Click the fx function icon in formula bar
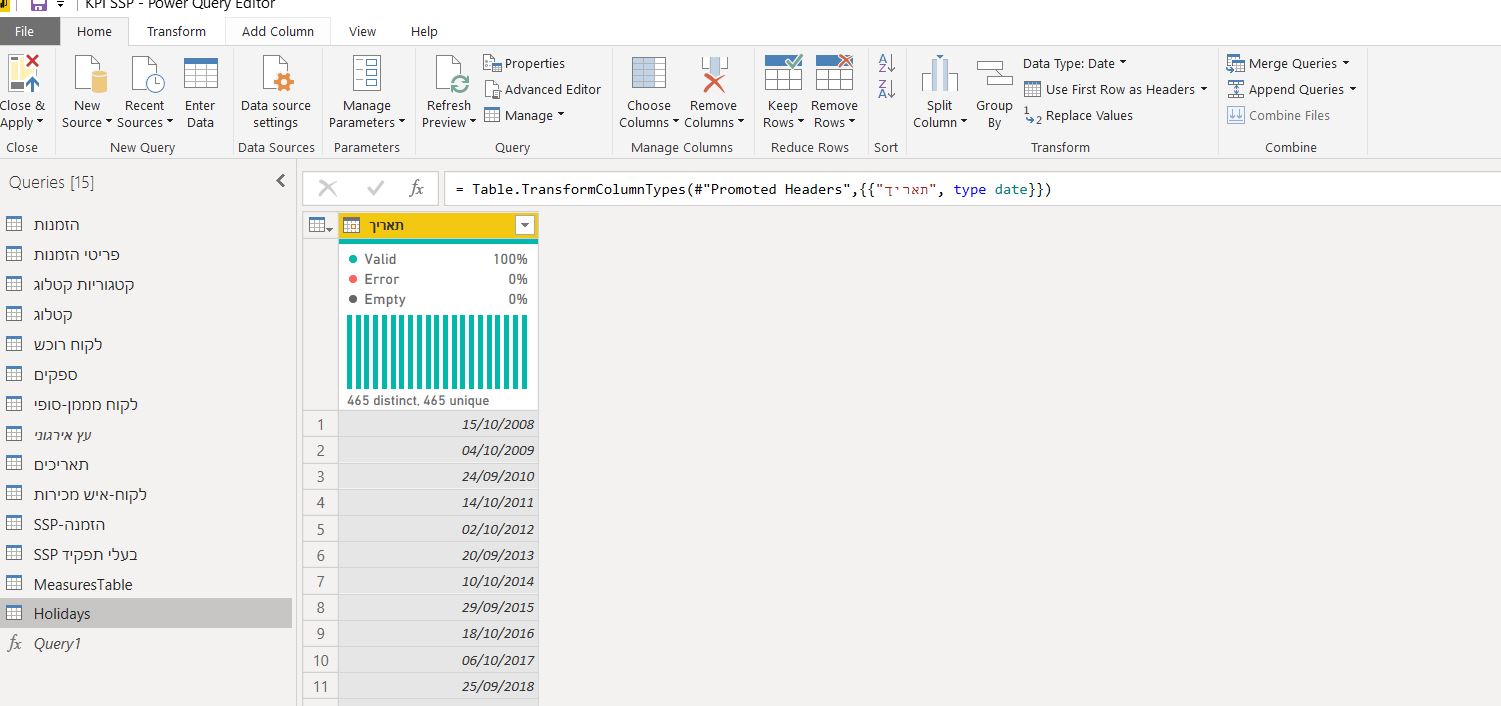 (x=417, y=188)
